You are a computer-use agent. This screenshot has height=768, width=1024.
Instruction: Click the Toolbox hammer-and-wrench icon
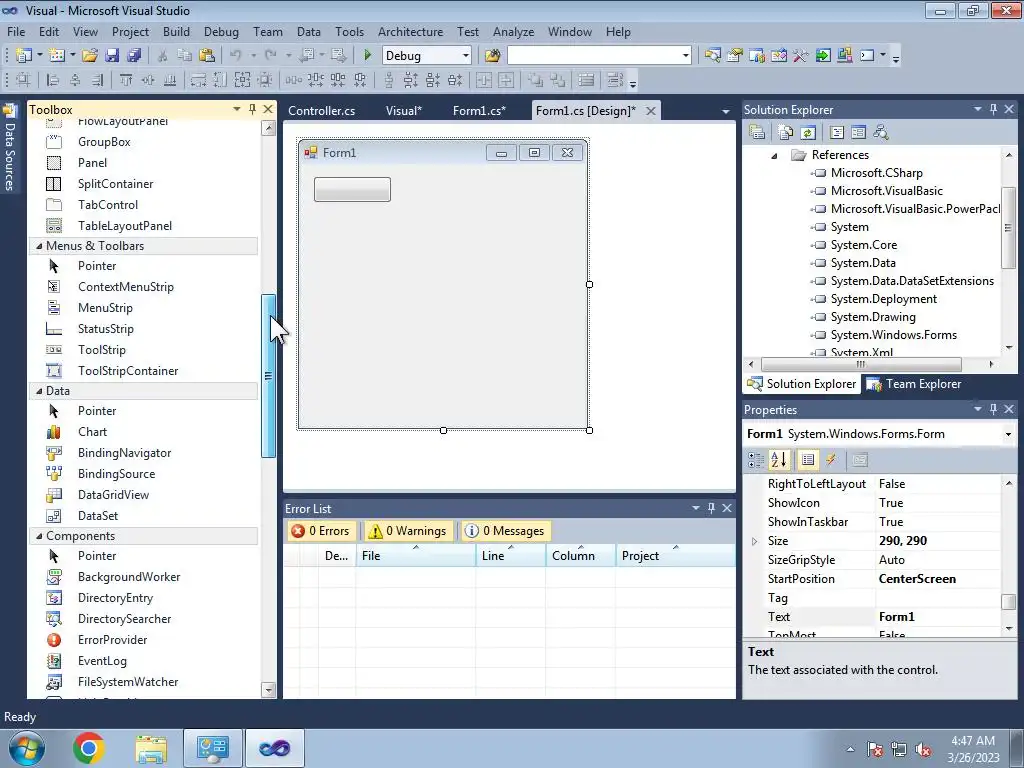coord(801,56)
